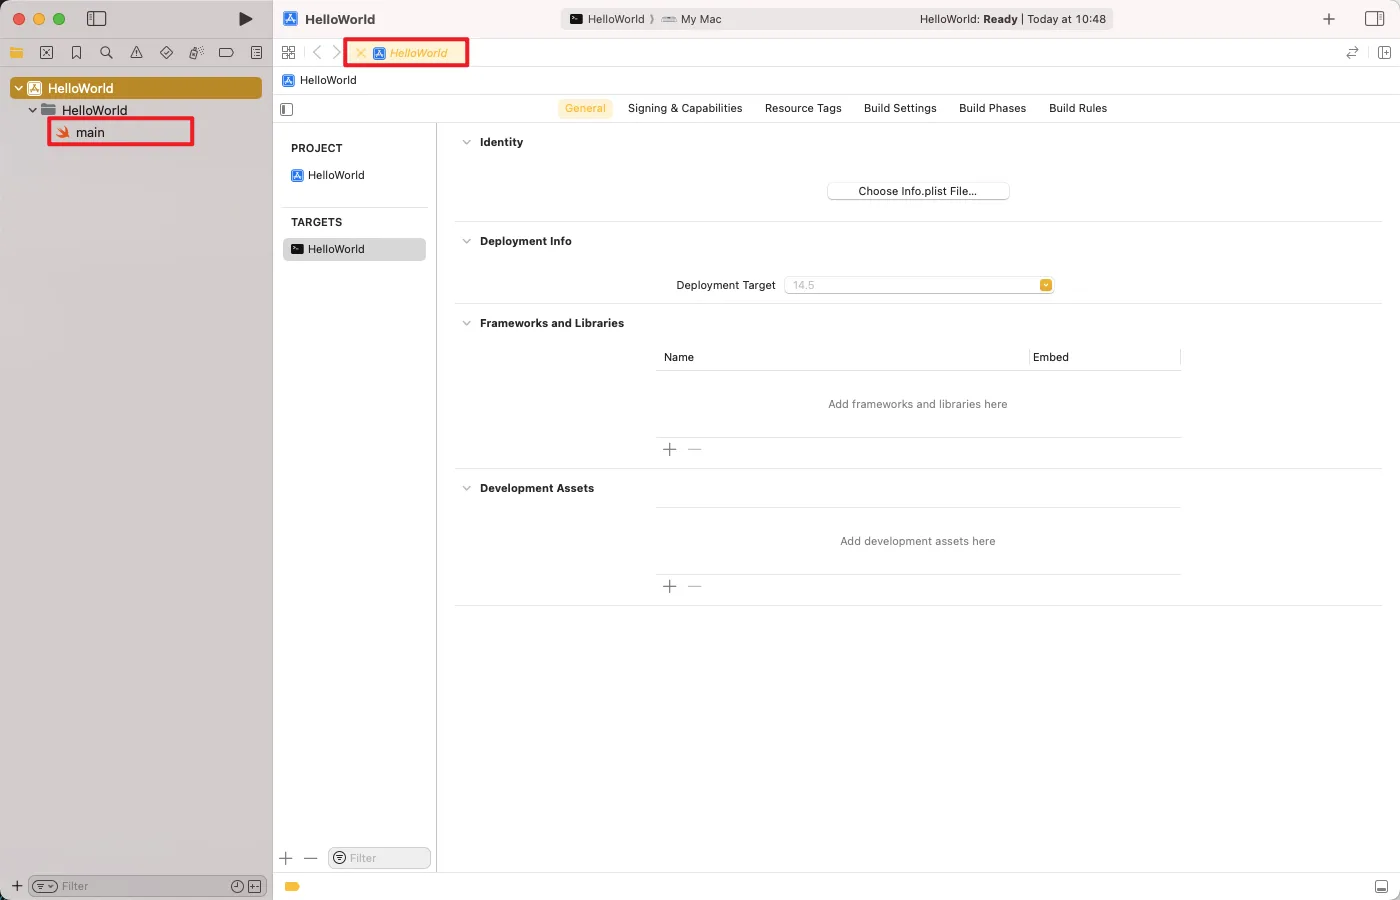Switch to the Resource Tags tab
Screen dimensions: 1400x900
point(803,108)
